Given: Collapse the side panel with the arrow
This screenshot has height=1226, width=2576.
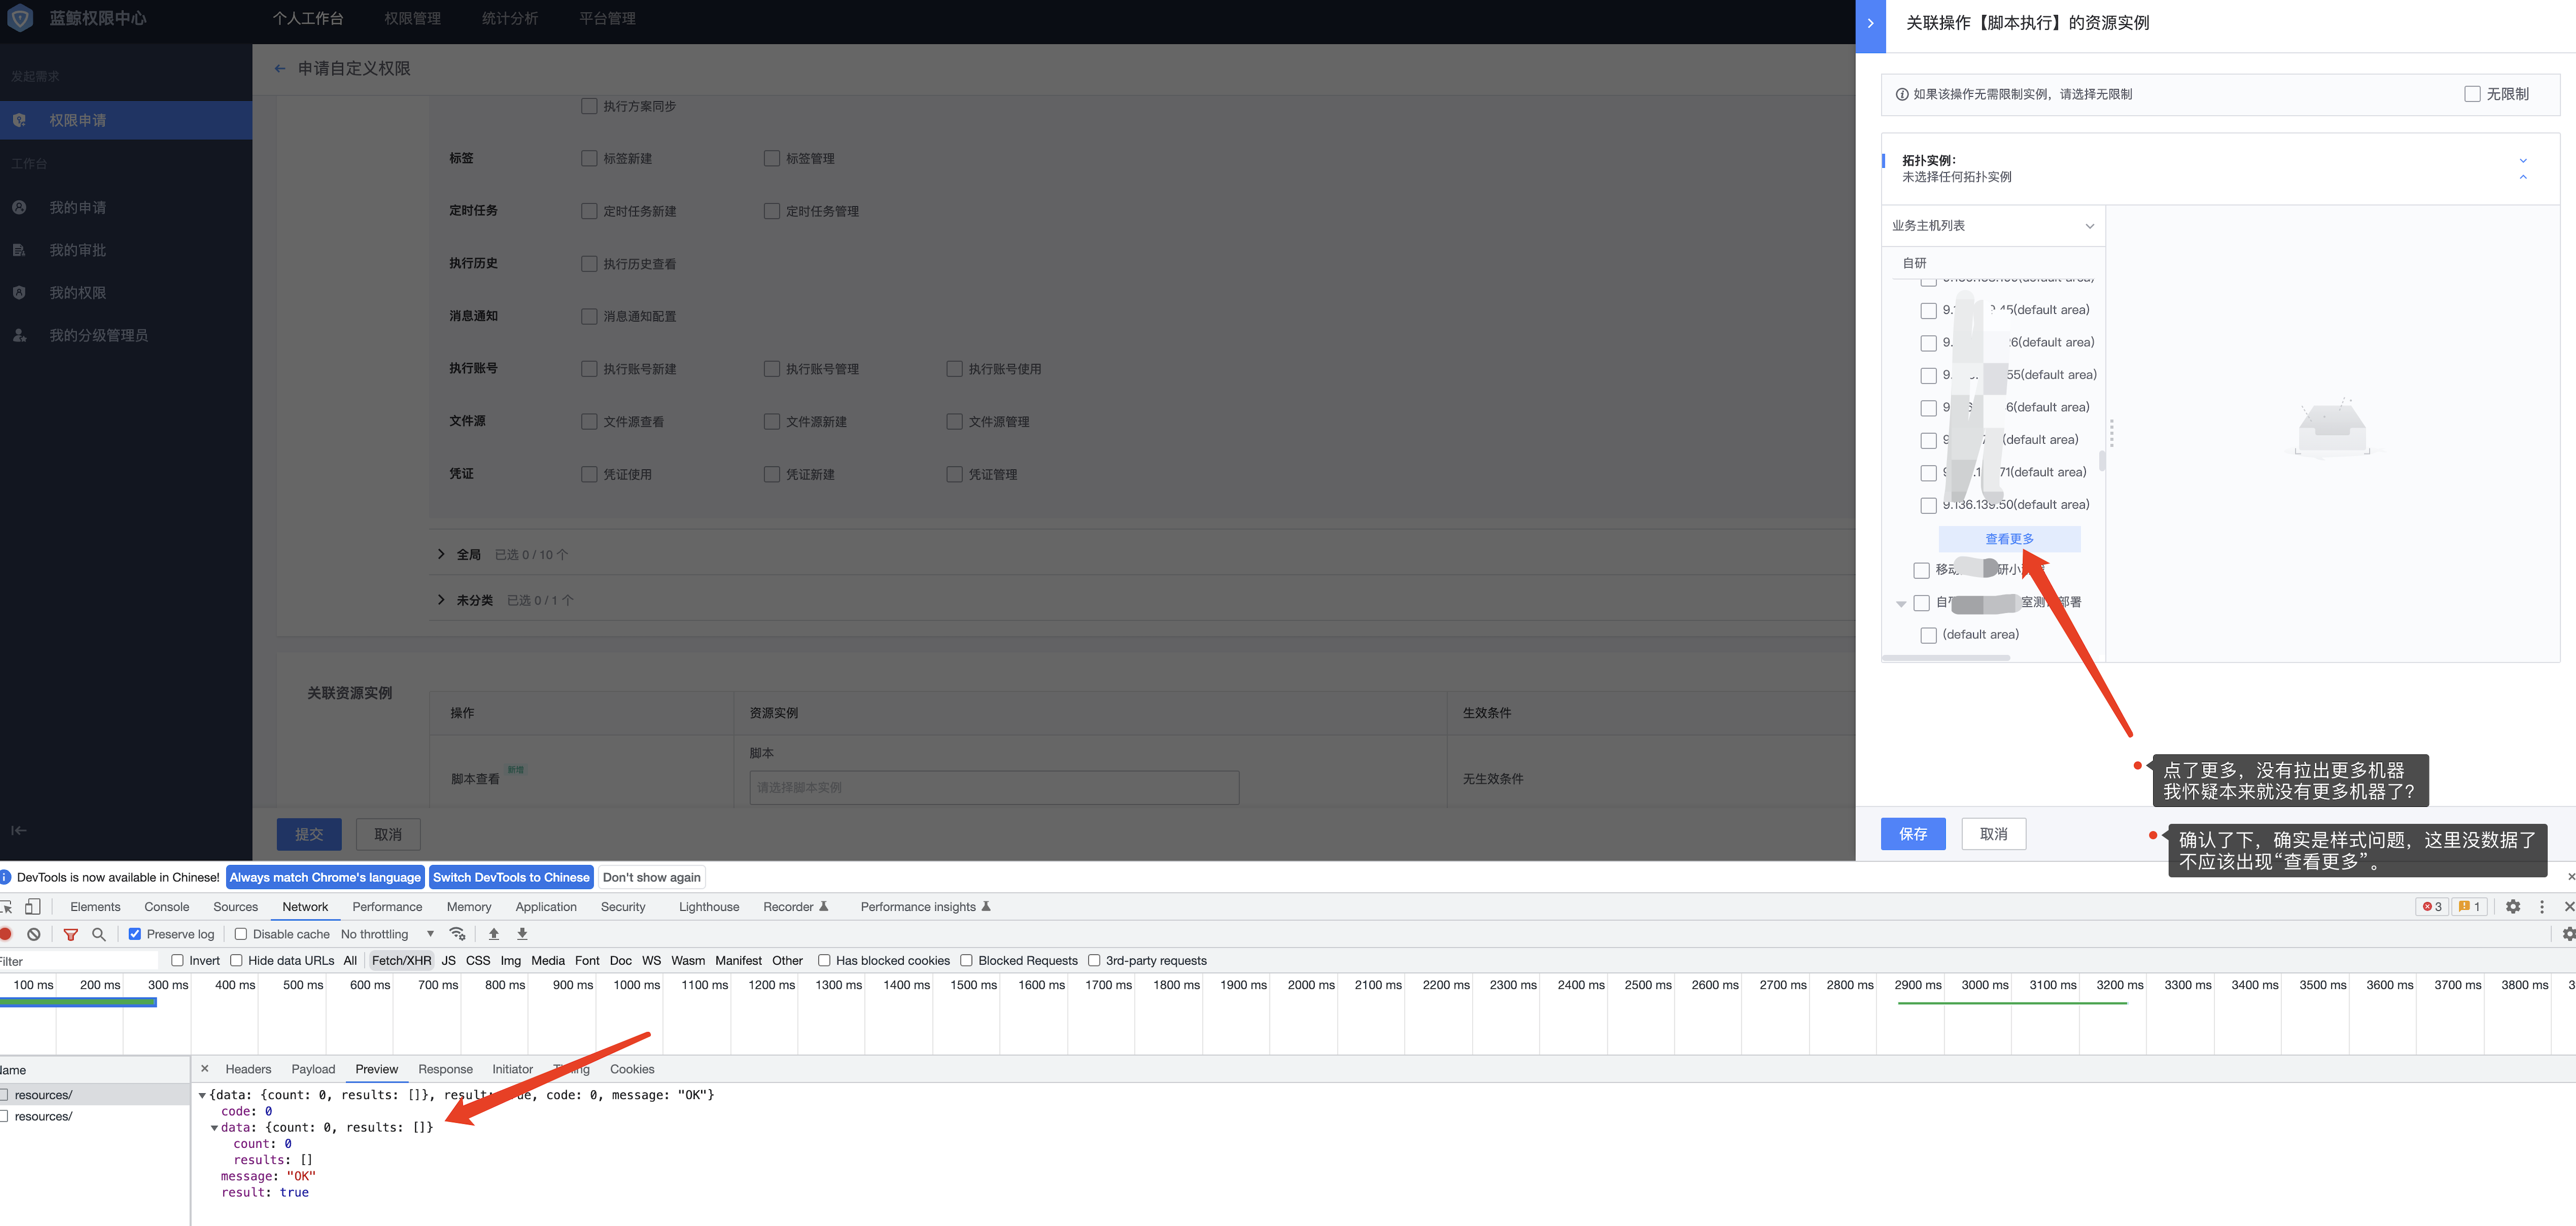Looking at the screenshot, I should (1870, 23).
